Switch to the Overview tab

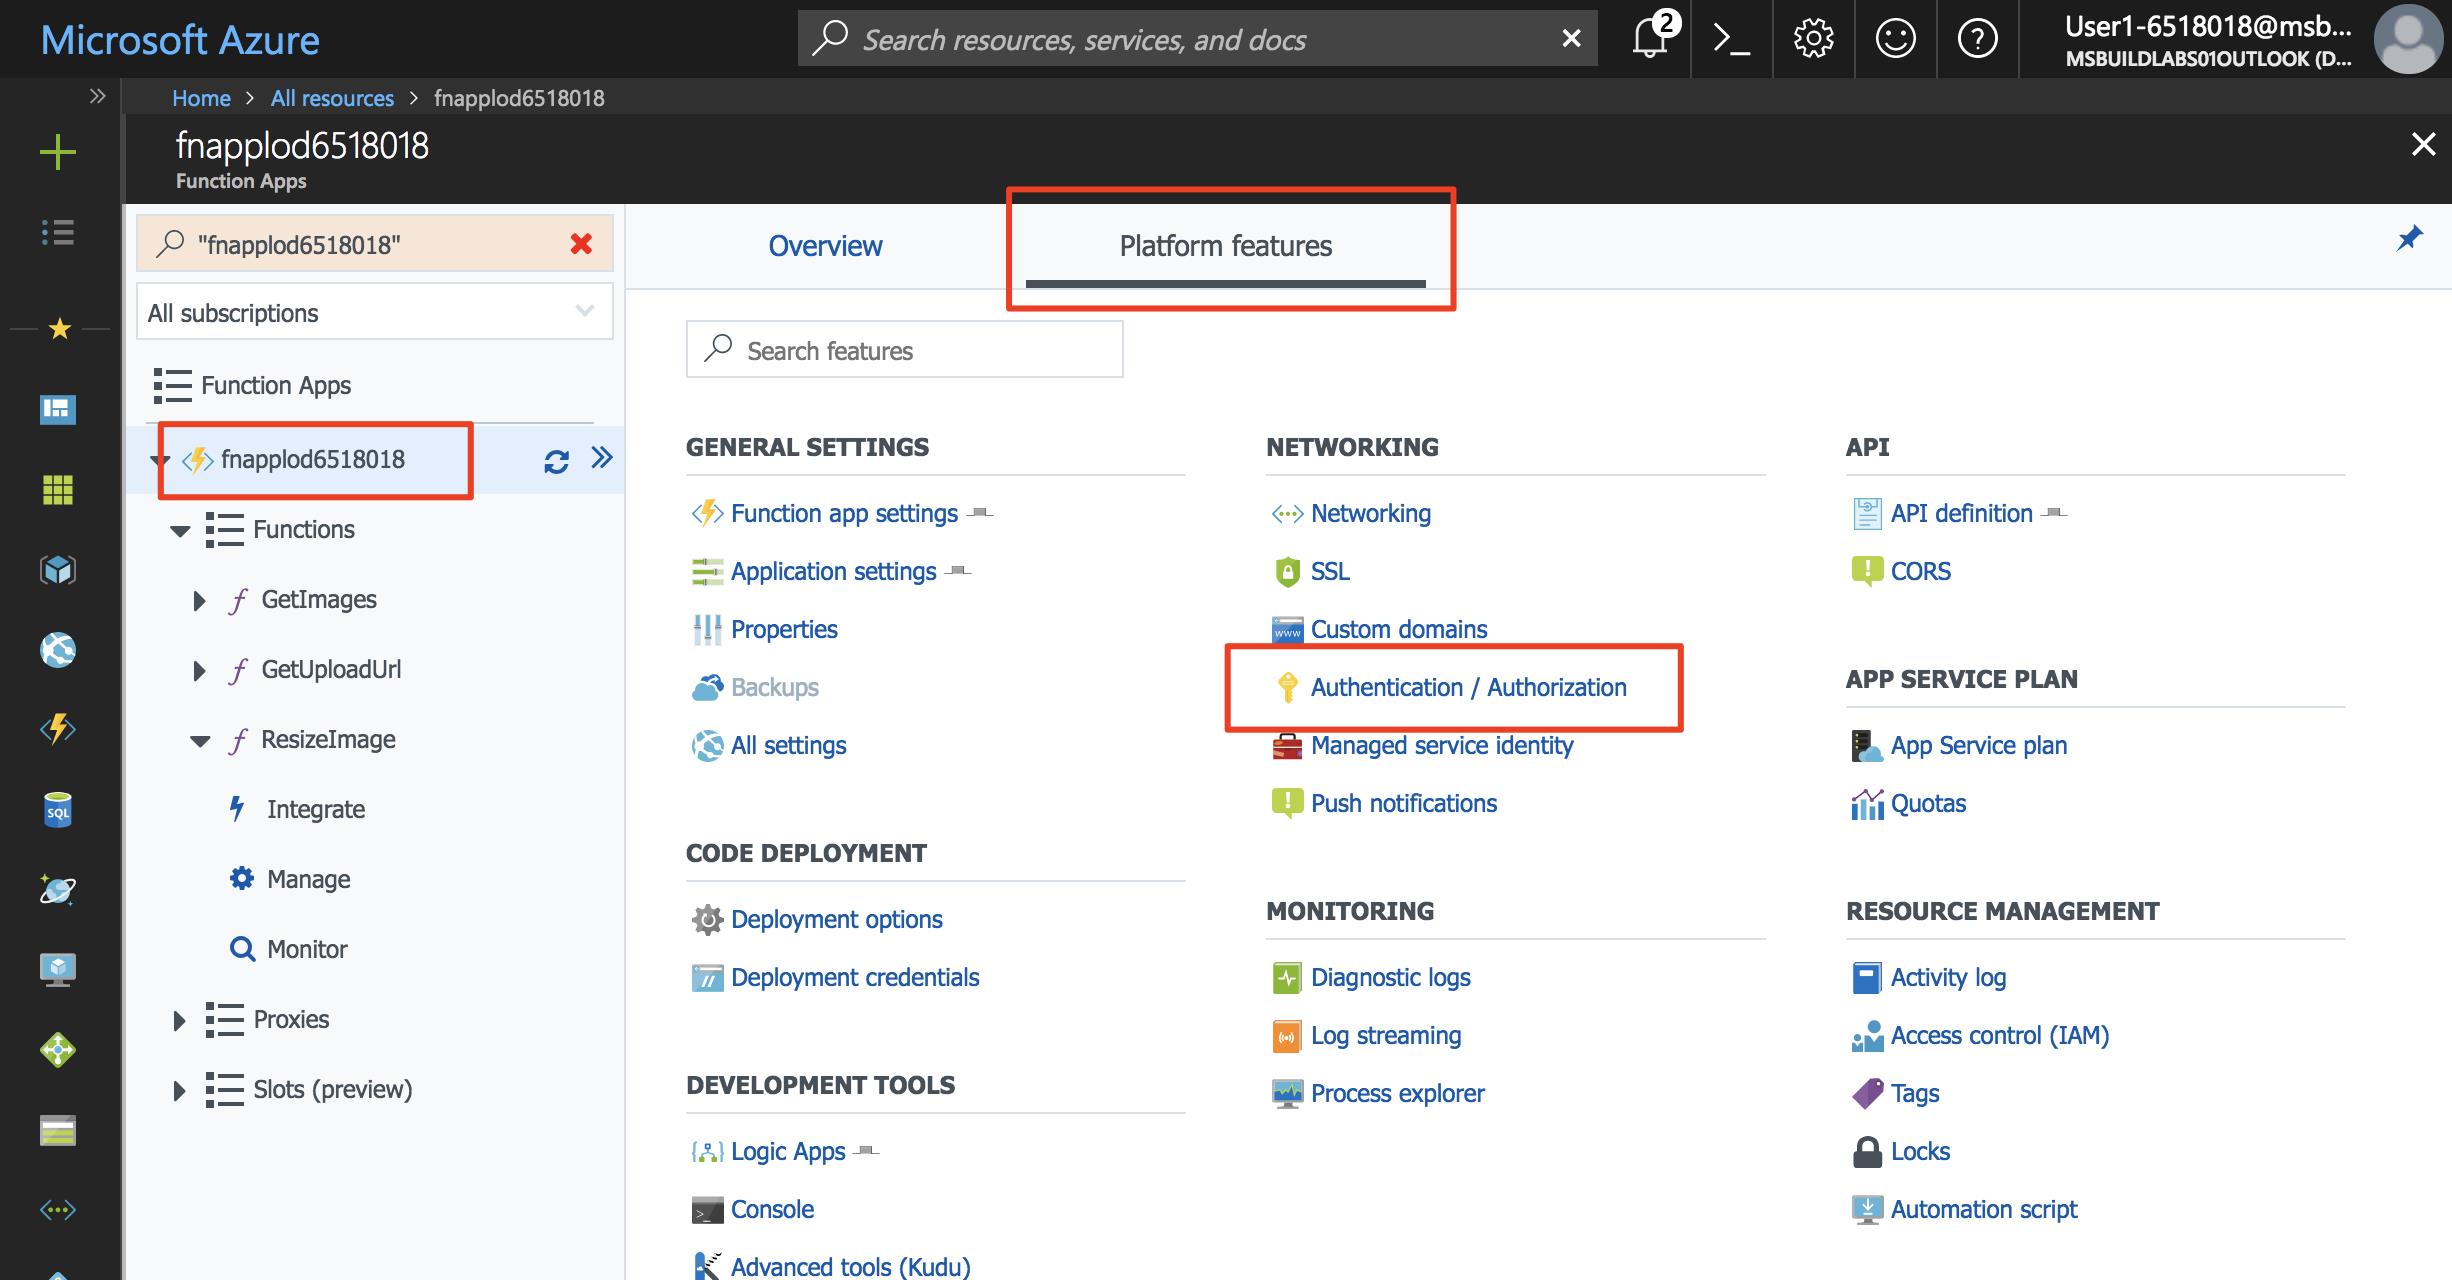tap(825, 246)
